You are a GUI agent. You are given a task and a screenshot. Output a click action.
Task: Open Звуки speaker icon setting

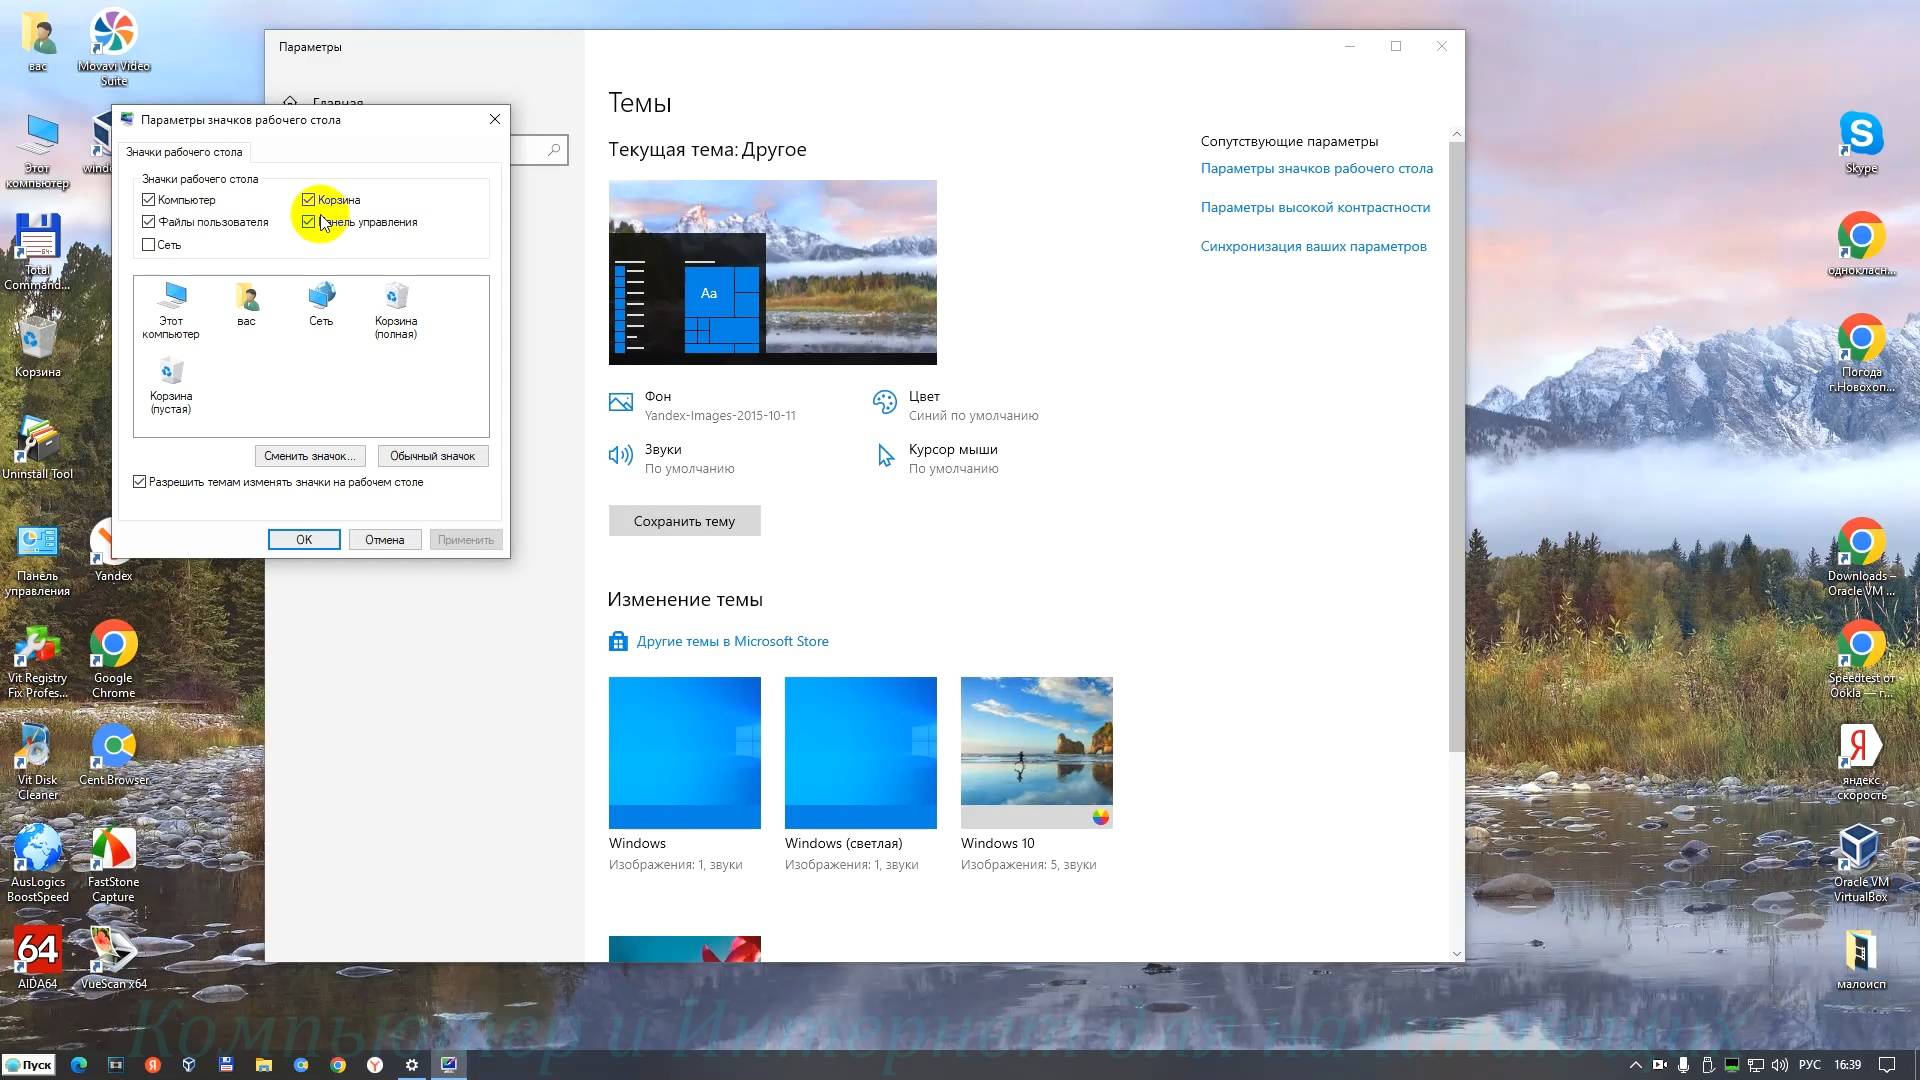pyautogui.click(x=621, y=456)
